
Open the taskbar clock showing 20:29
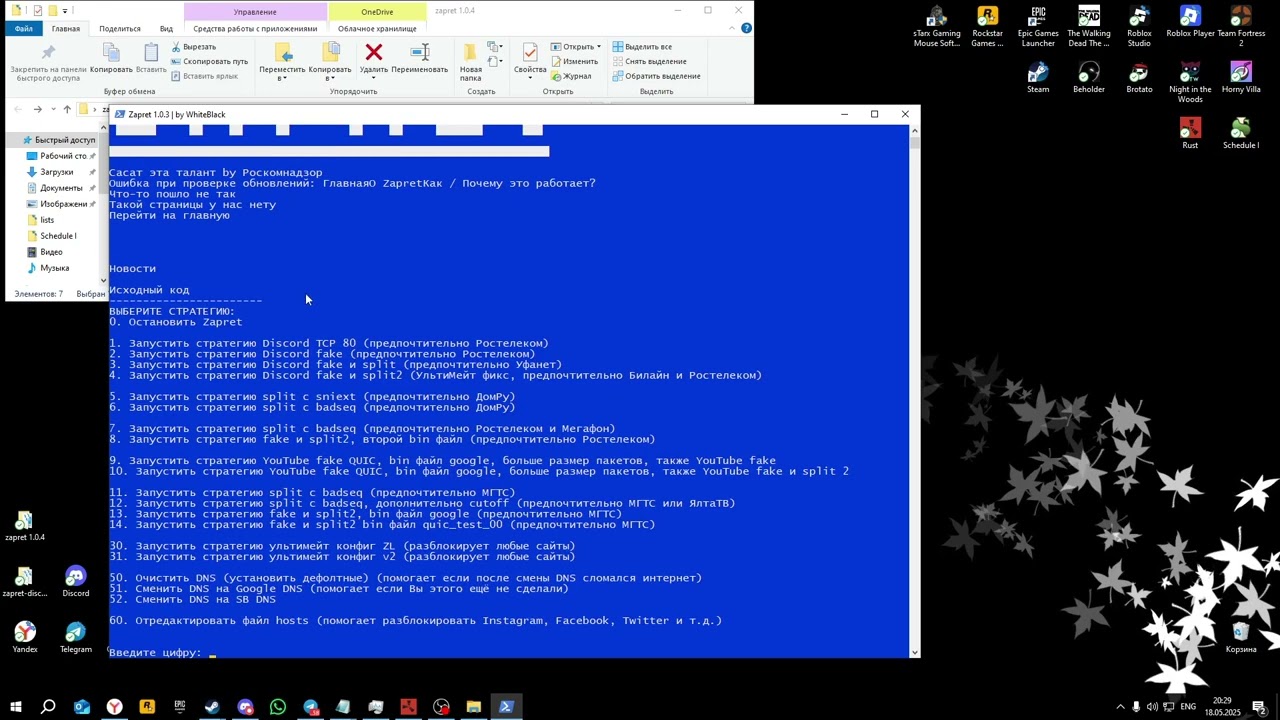tap(1222, 707)
